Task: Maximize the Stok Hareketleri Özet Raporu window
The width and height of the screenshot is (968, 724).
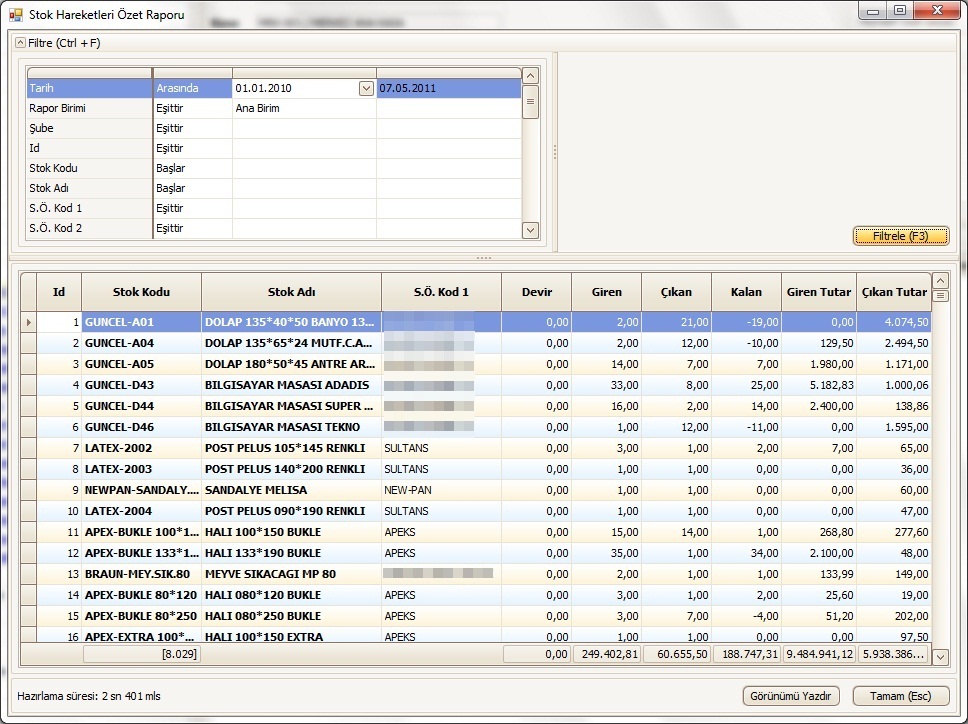Action: click(900, 10)
